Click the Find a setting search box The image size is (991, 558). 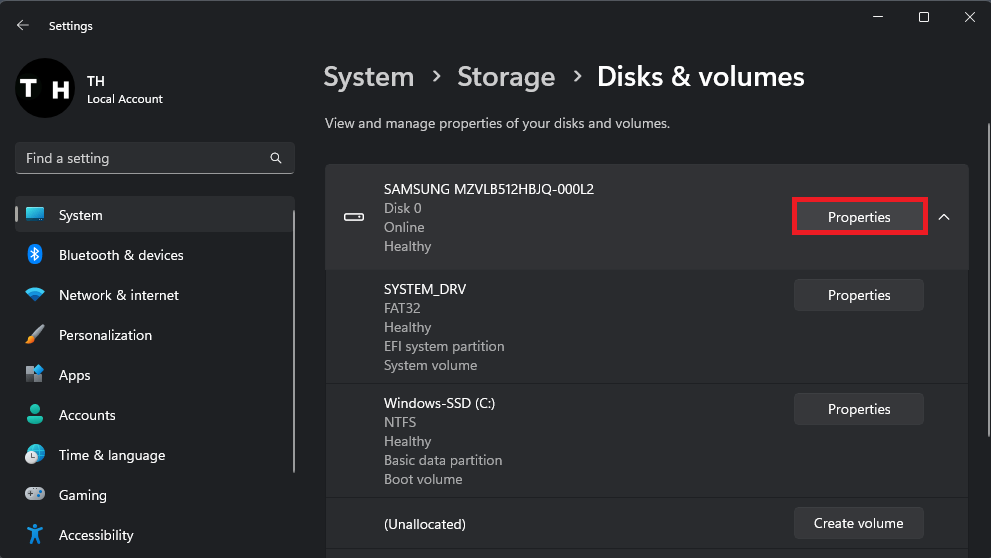[x=140, y=158]
